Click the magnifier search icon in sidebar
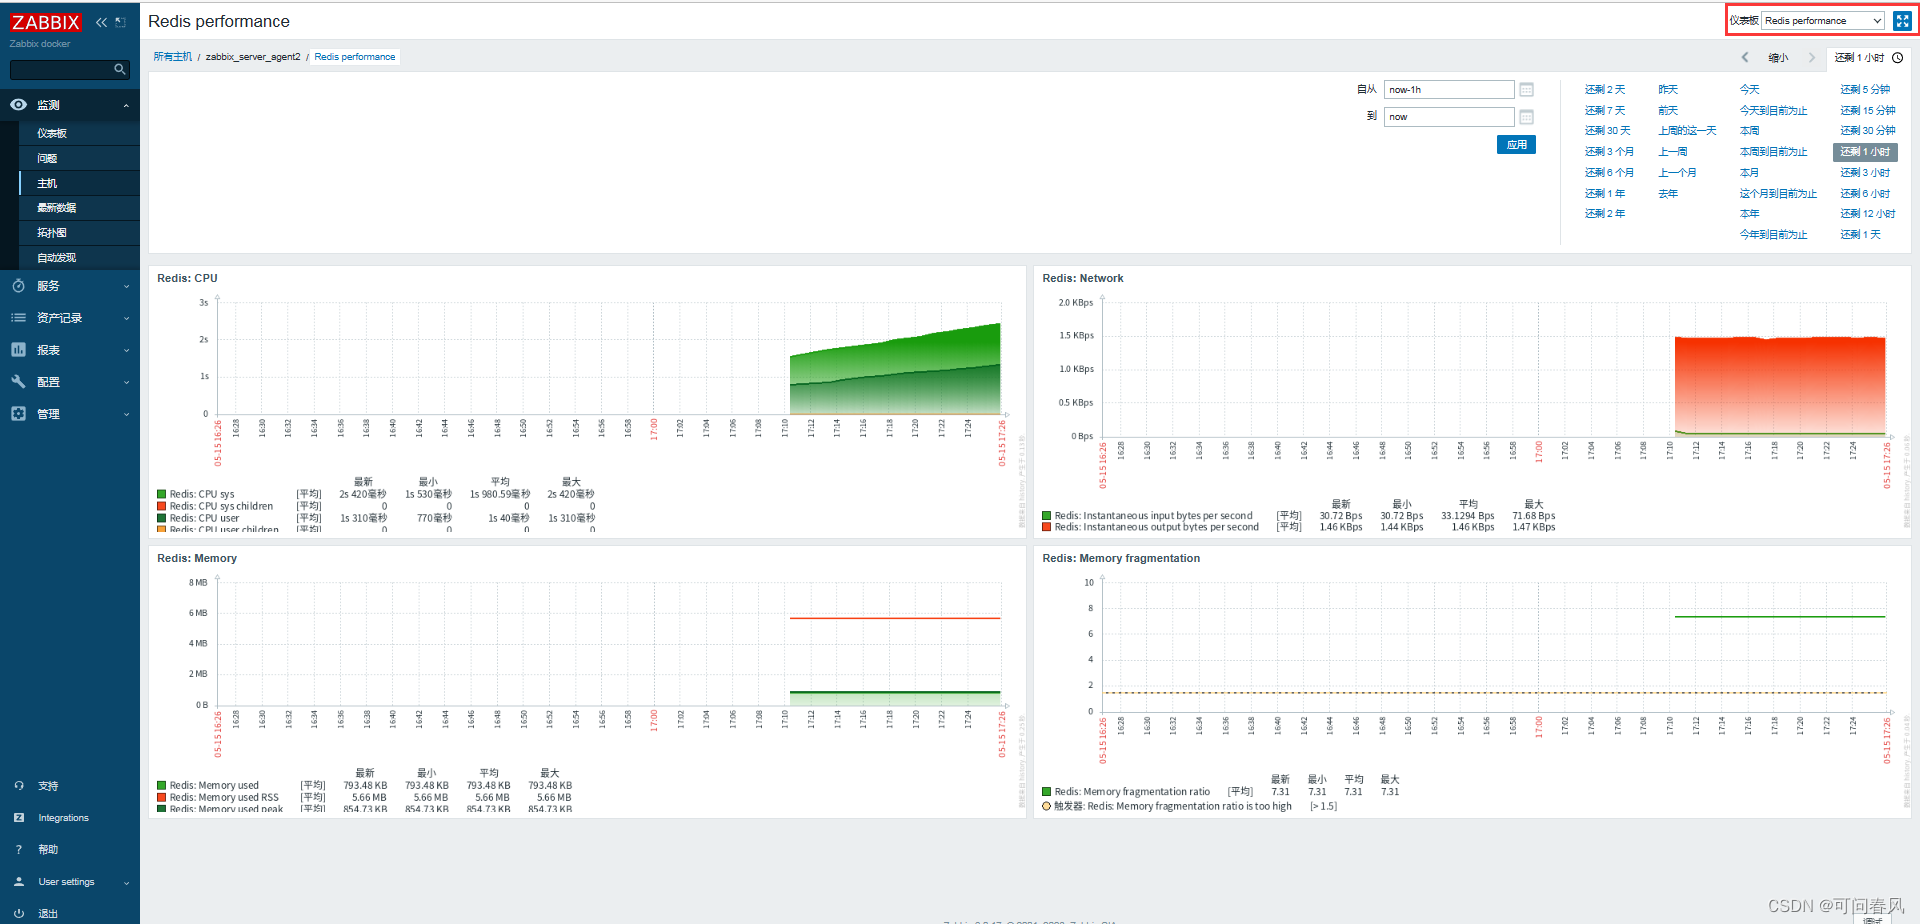This screenshot has height=924, width=1920. point(120,69)
